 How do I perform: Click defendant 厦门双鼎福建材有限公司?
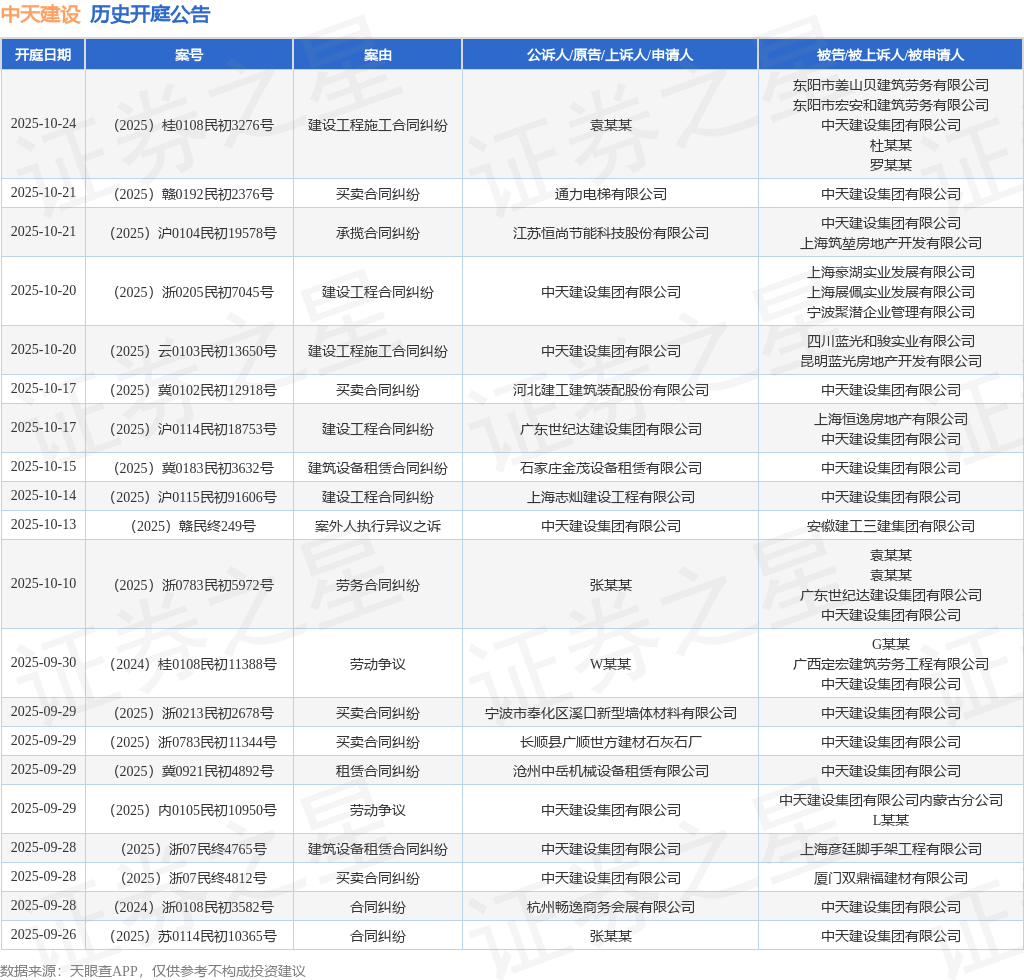pos(891,878)
